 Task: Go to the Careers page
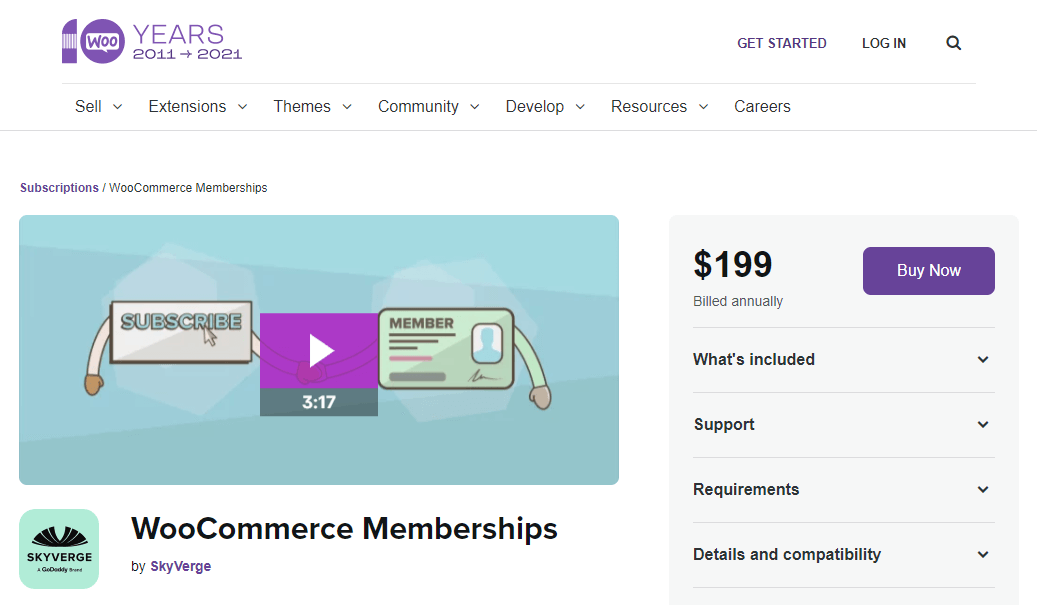(x=762, y=107)
